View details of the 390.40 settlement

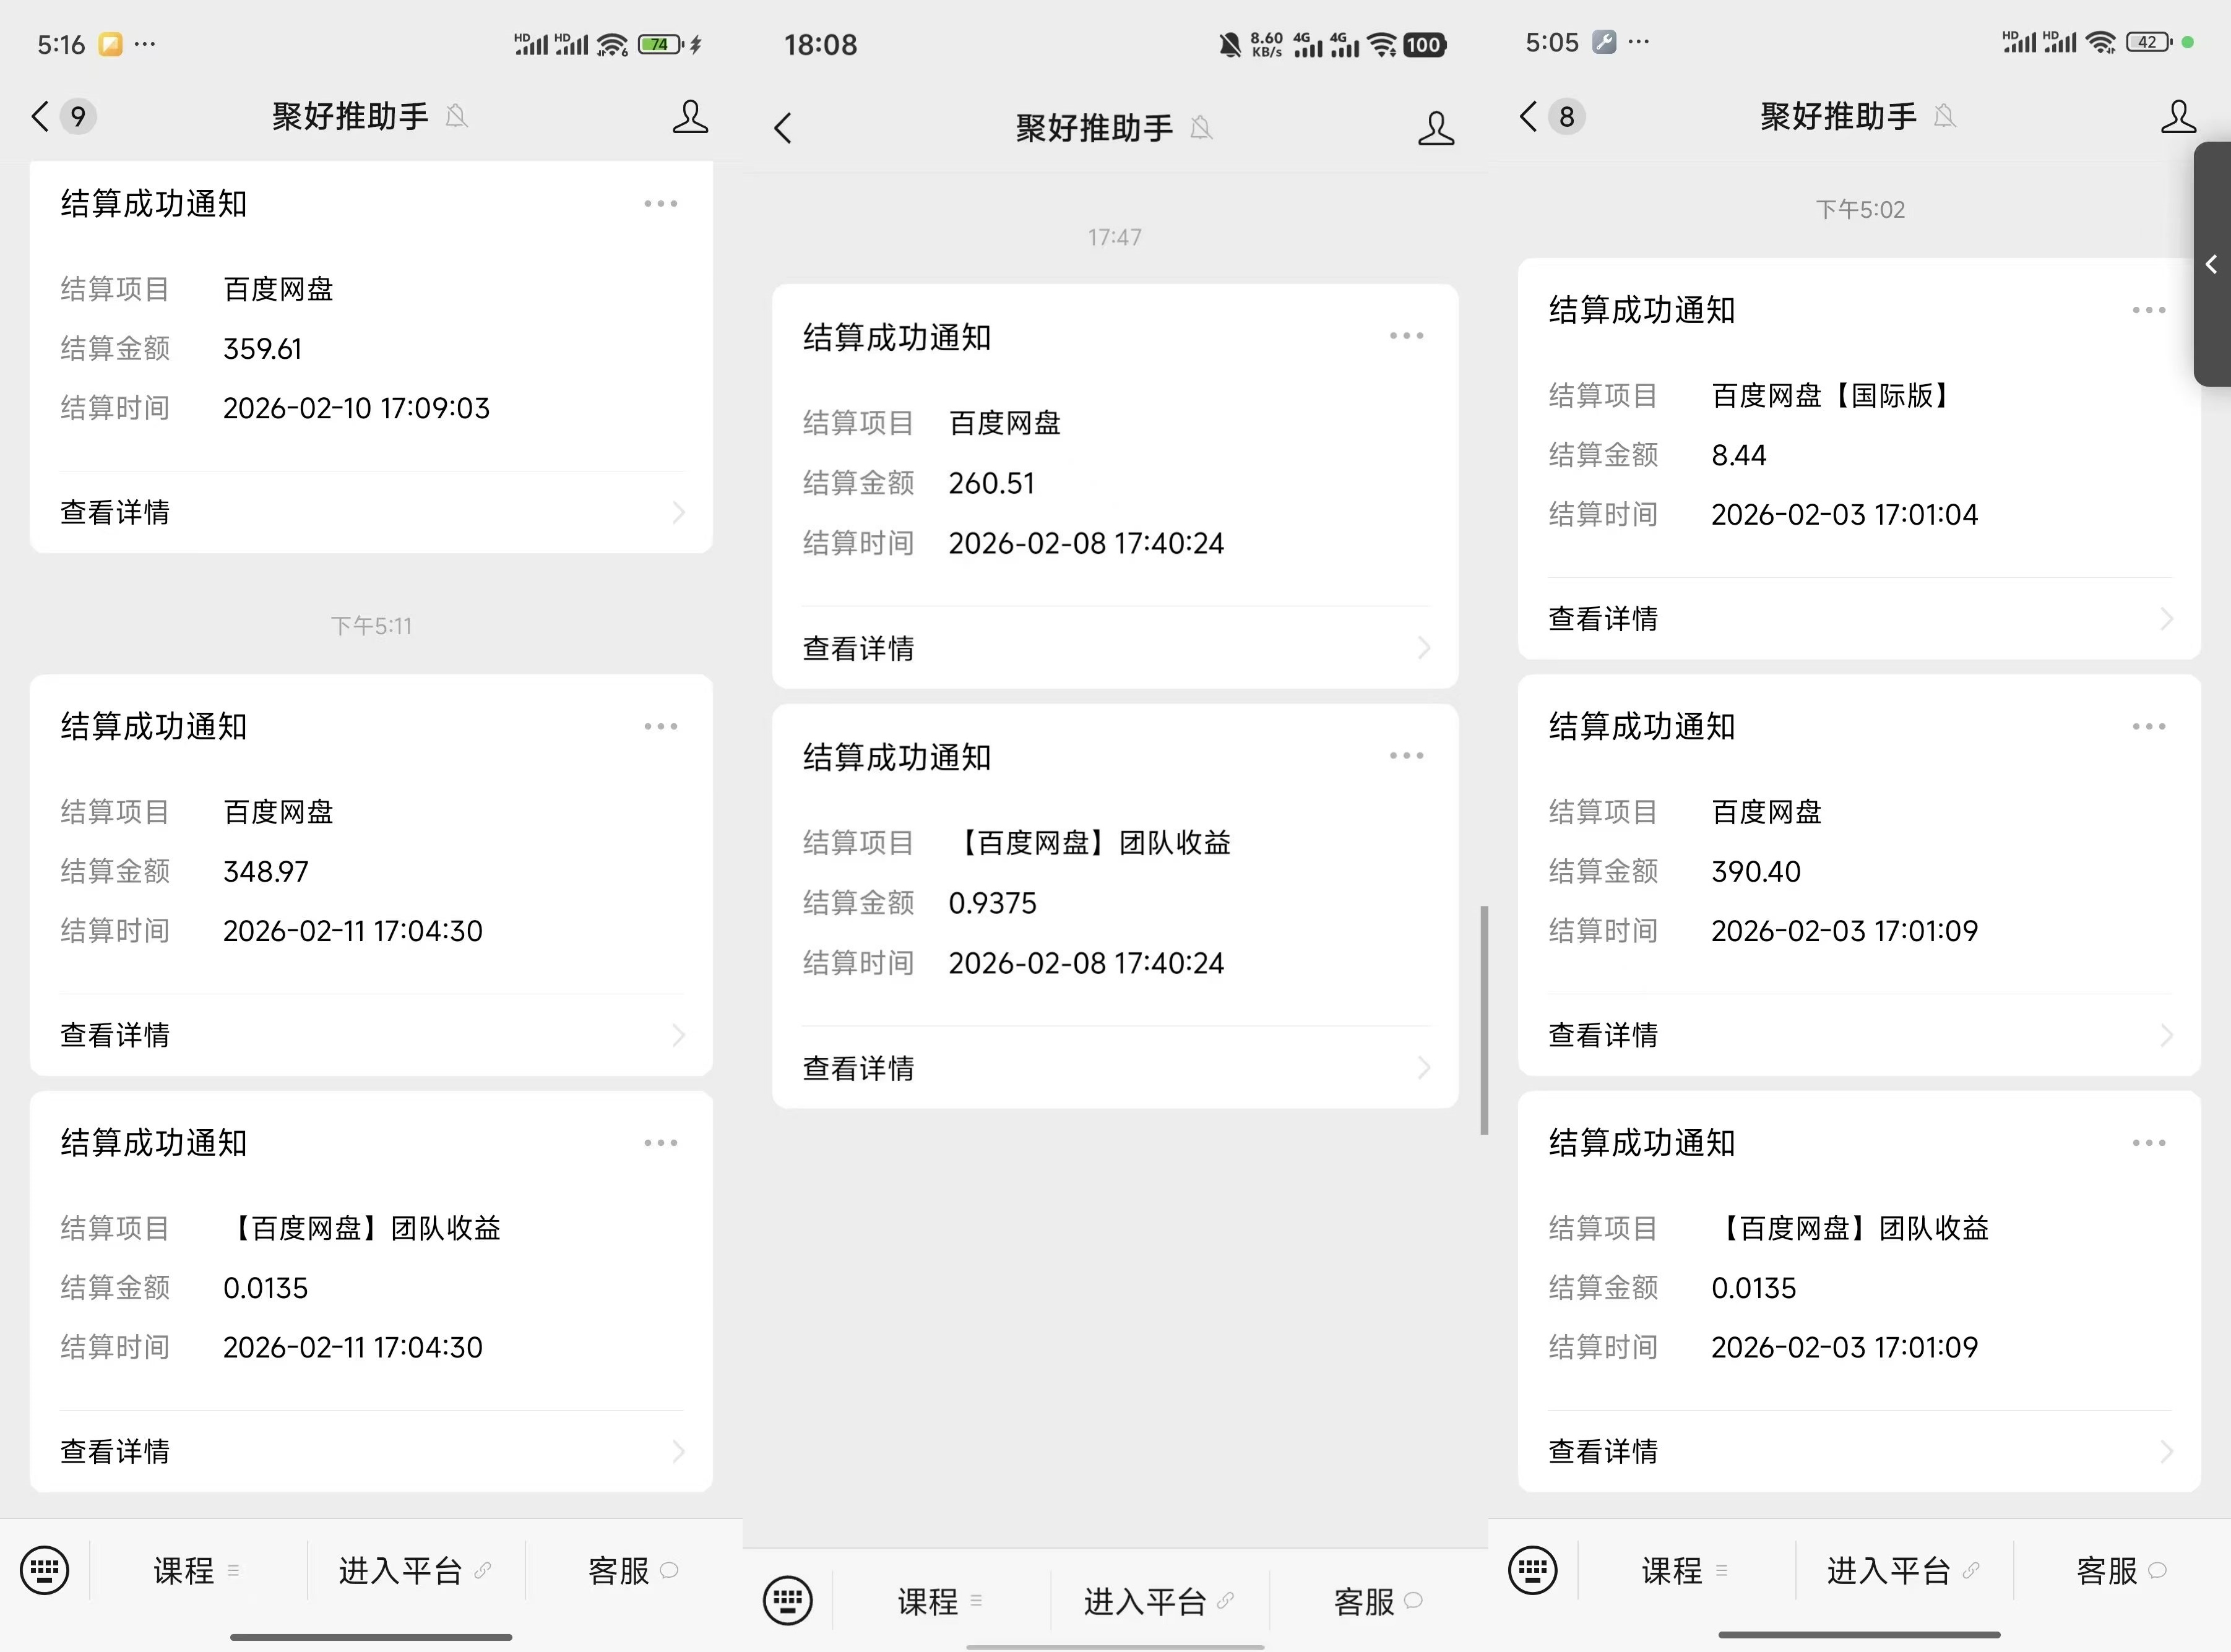point(1860,1035)
